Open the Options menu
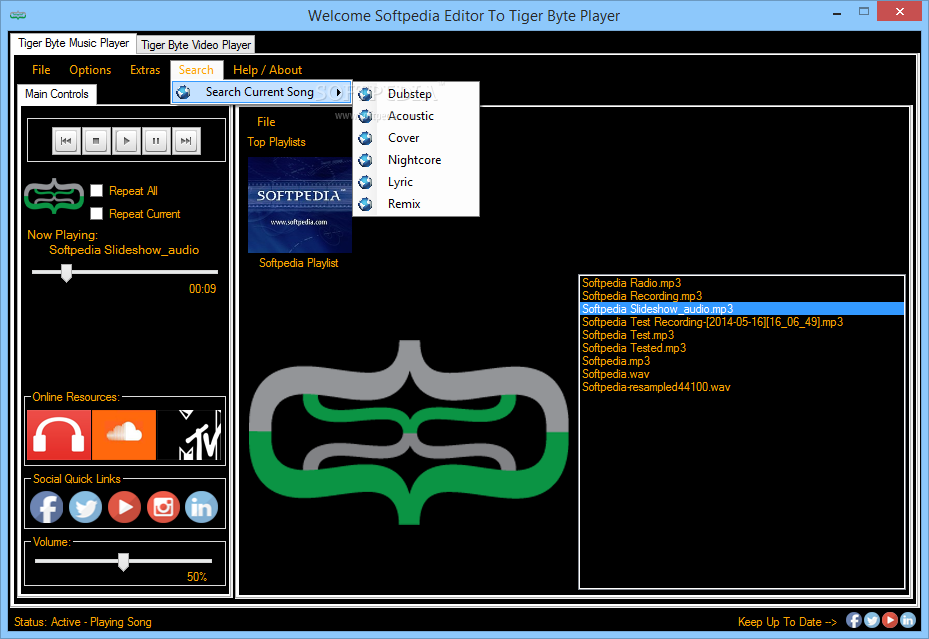Viewport: 929px width, 639px height. [x=90, y=70]
